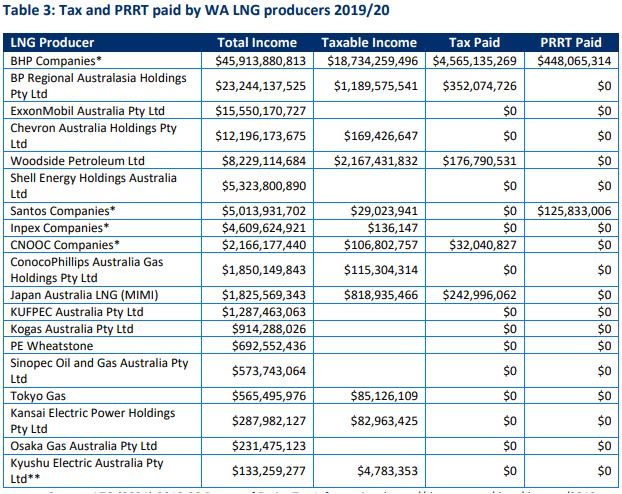Click Chevron total income $12,196,173,675

261,136
